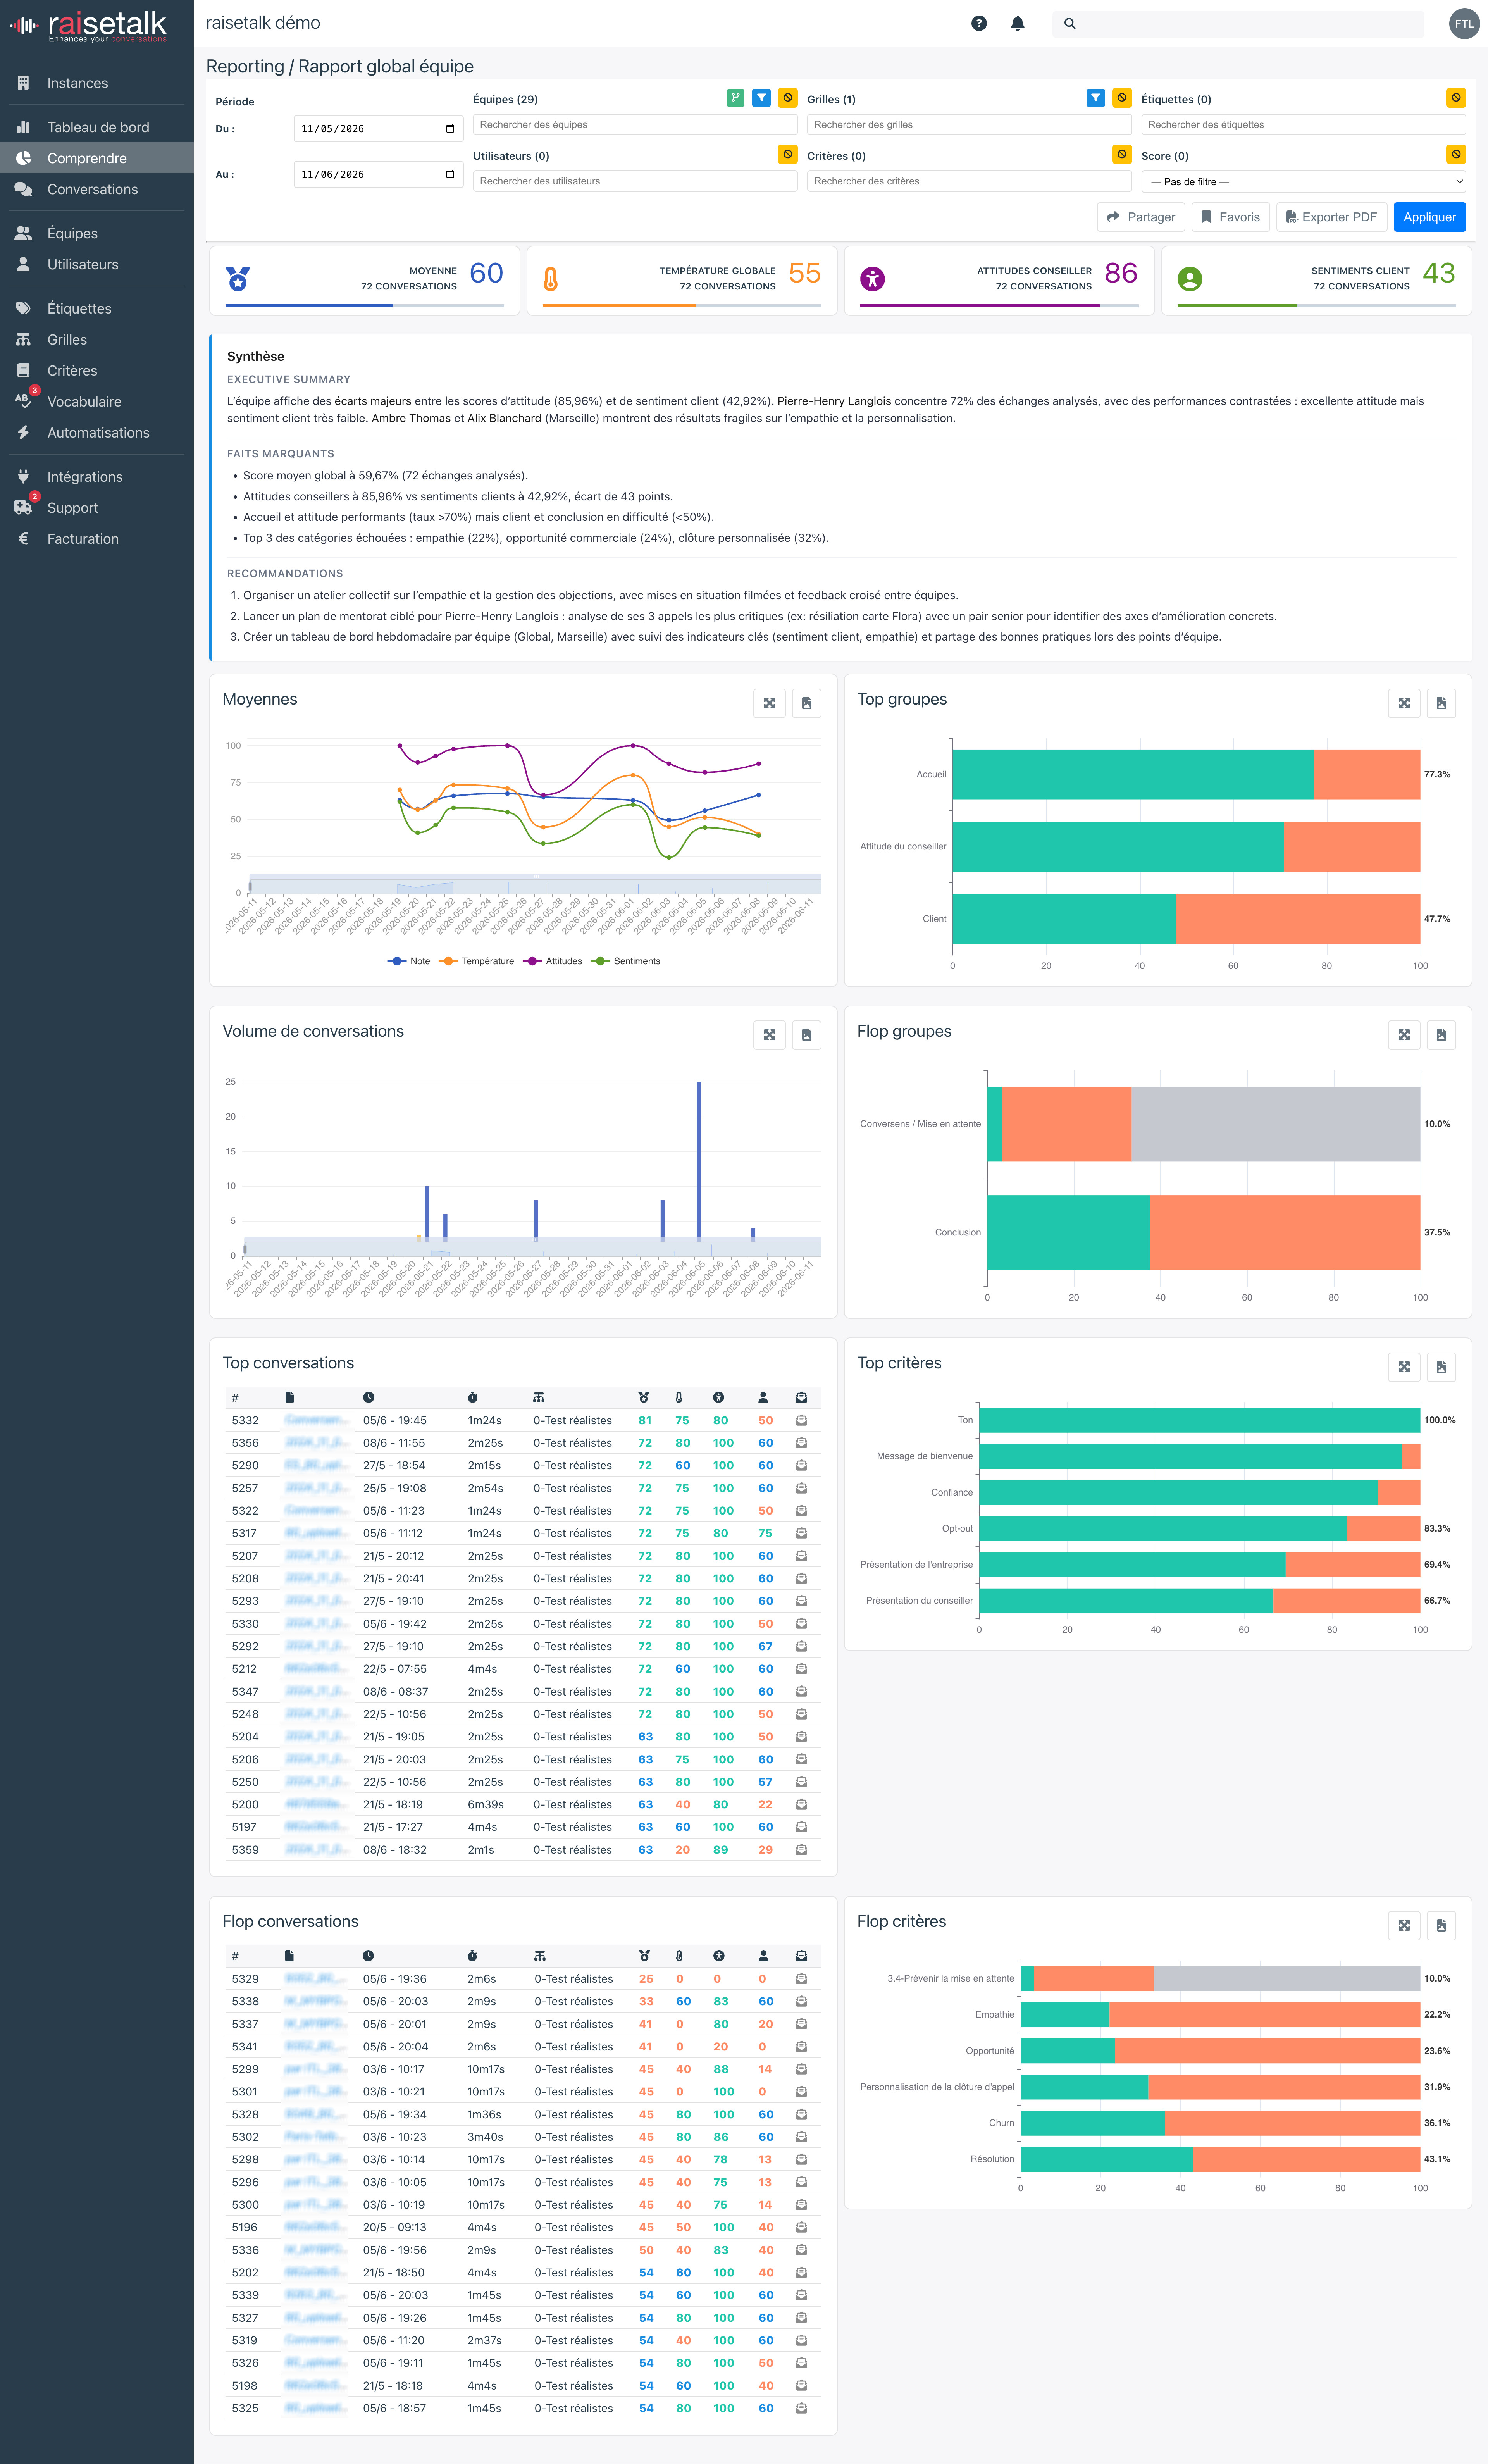
Task: Toggle the Température series in chart legend
Action: tap(477, 961)
